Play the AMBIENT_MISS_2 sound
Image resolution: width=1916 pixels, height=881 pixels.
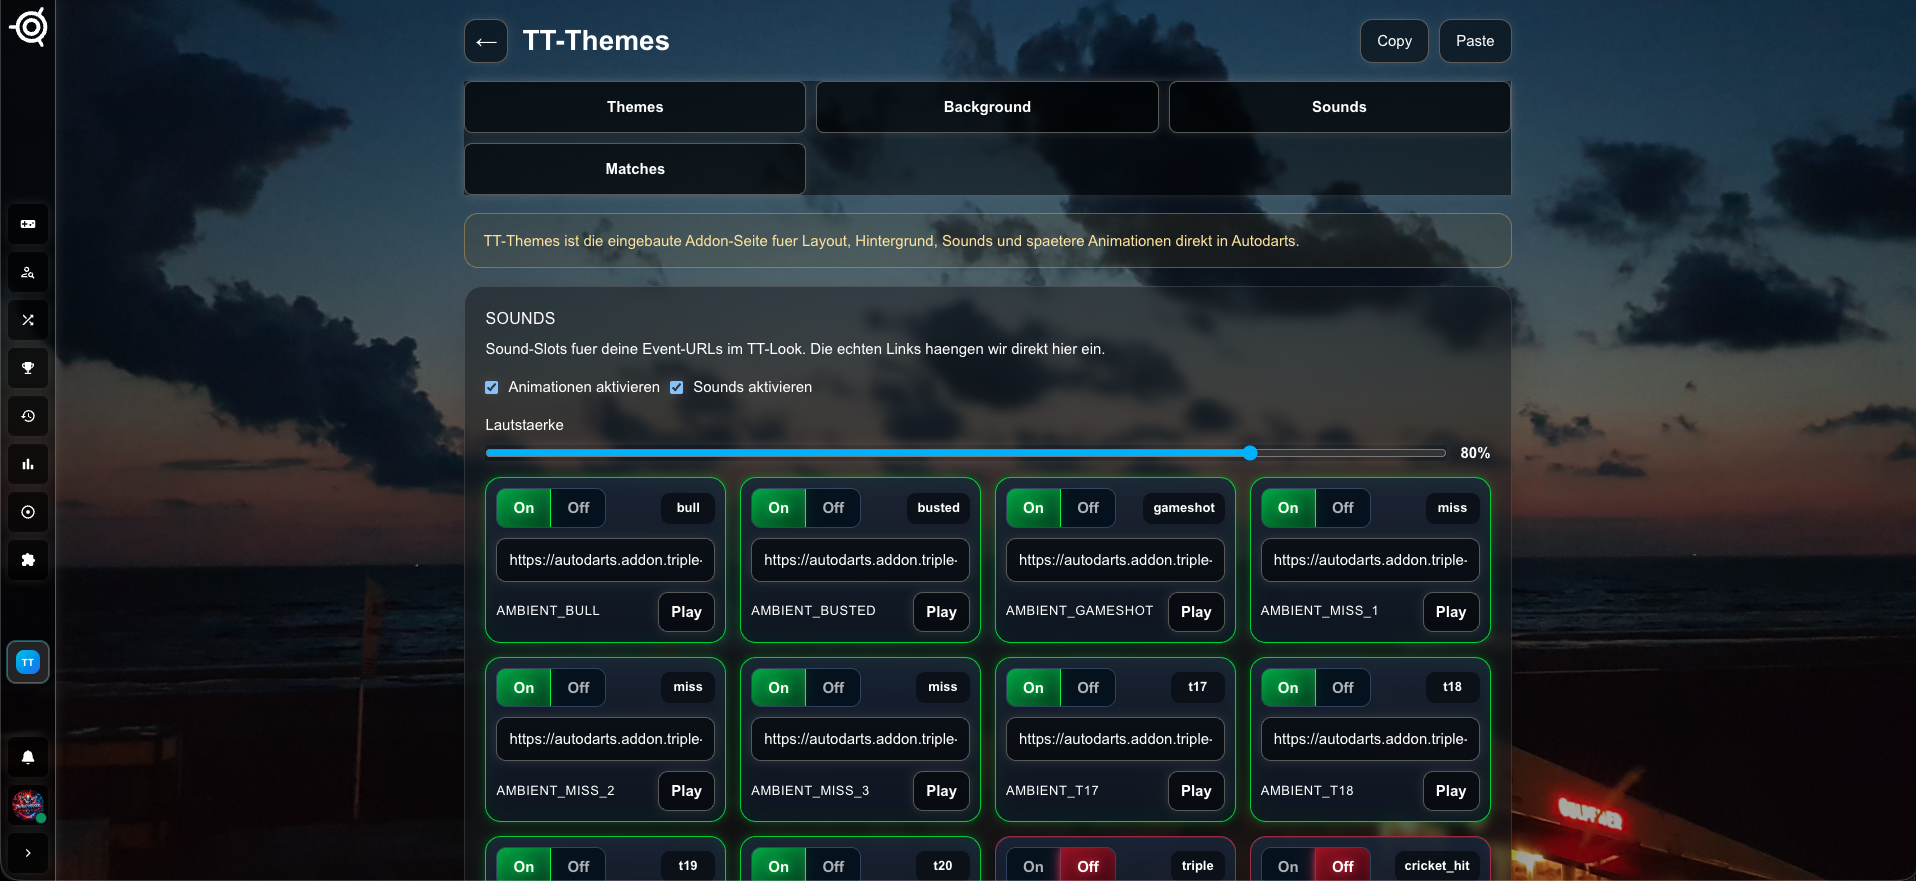(x=686, y=791)
